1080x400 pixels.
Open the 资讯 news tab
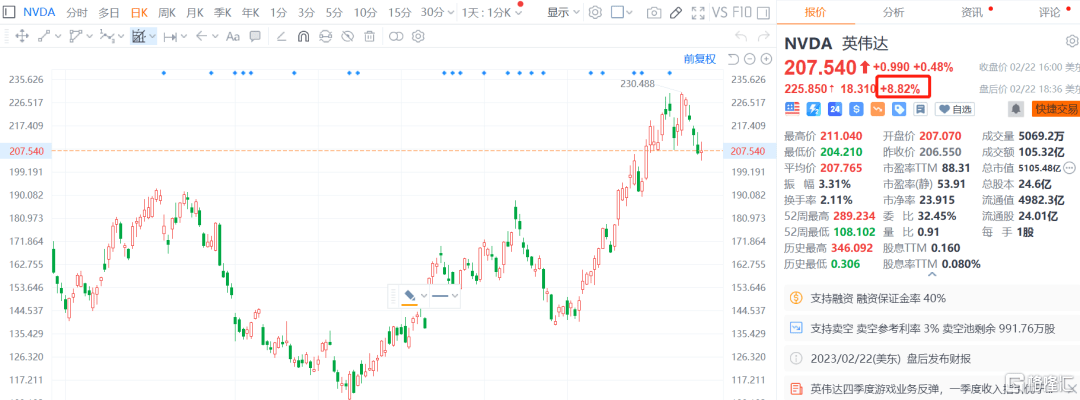[973, 12]
